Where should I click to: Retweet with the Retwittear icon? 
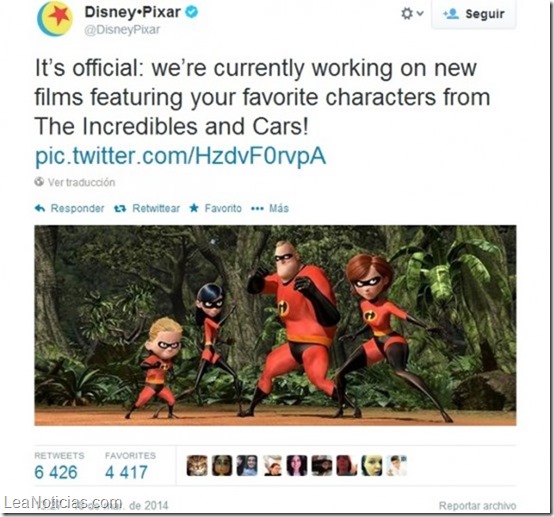(120, 208)
